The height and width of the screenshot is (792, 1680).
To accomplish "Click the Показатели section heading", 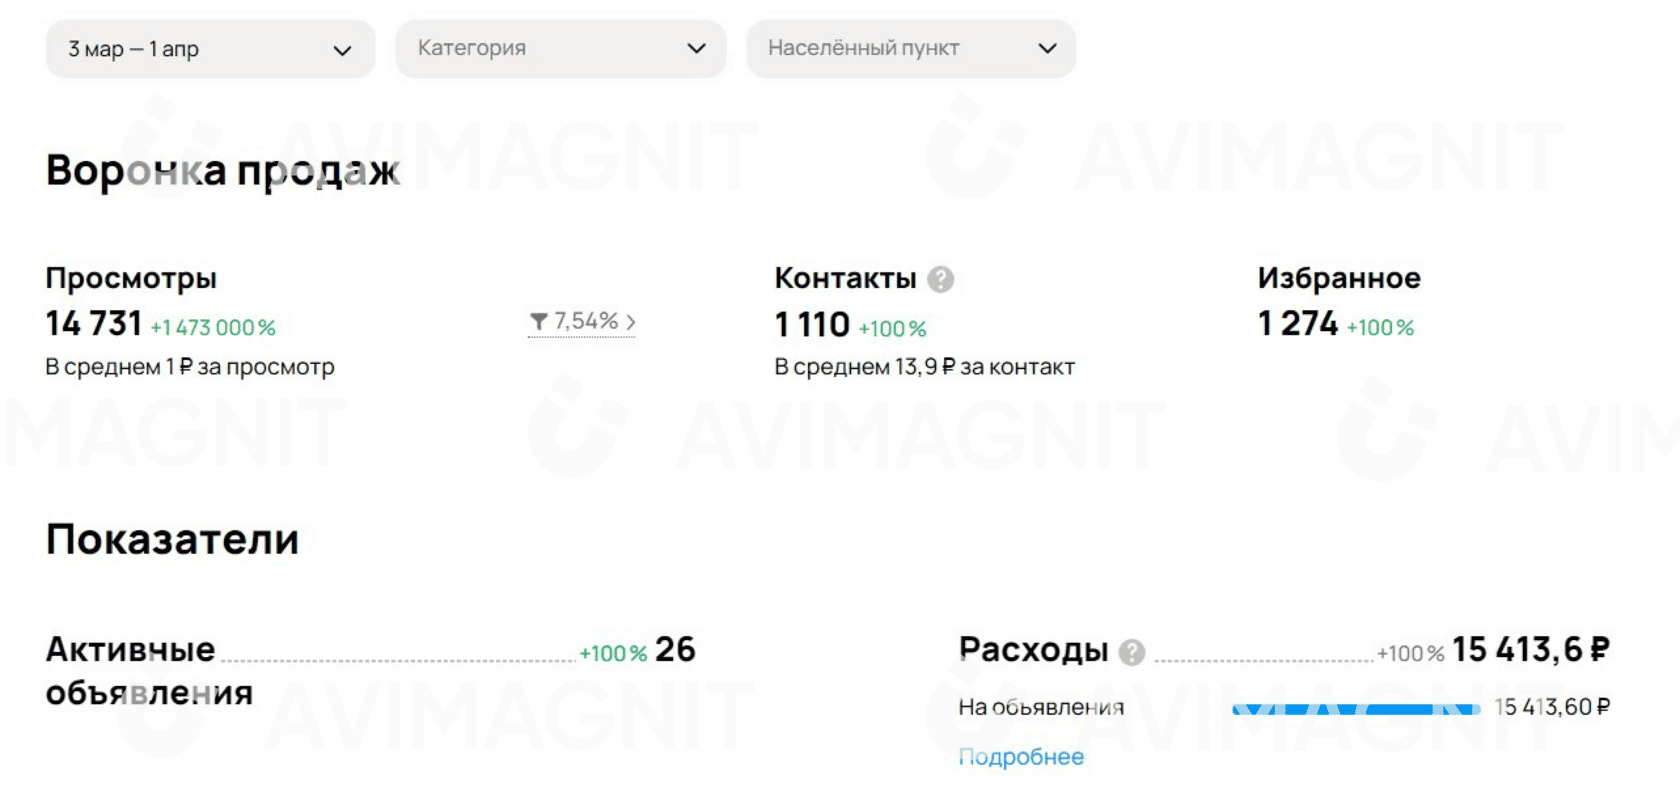I will point(171,539).
